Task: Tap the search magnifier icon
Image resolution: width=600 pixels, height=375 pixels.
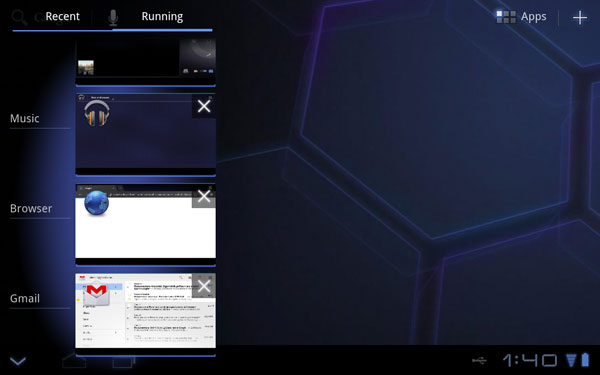Action: [19, 18]
